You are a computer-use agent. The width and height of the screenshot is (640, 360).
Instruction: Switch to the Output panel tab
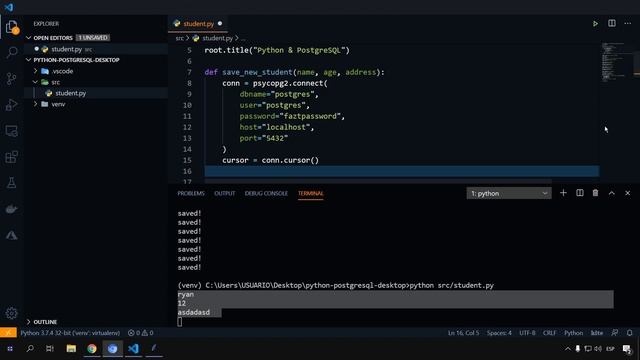pyautogui.click(x=224, y=193)
